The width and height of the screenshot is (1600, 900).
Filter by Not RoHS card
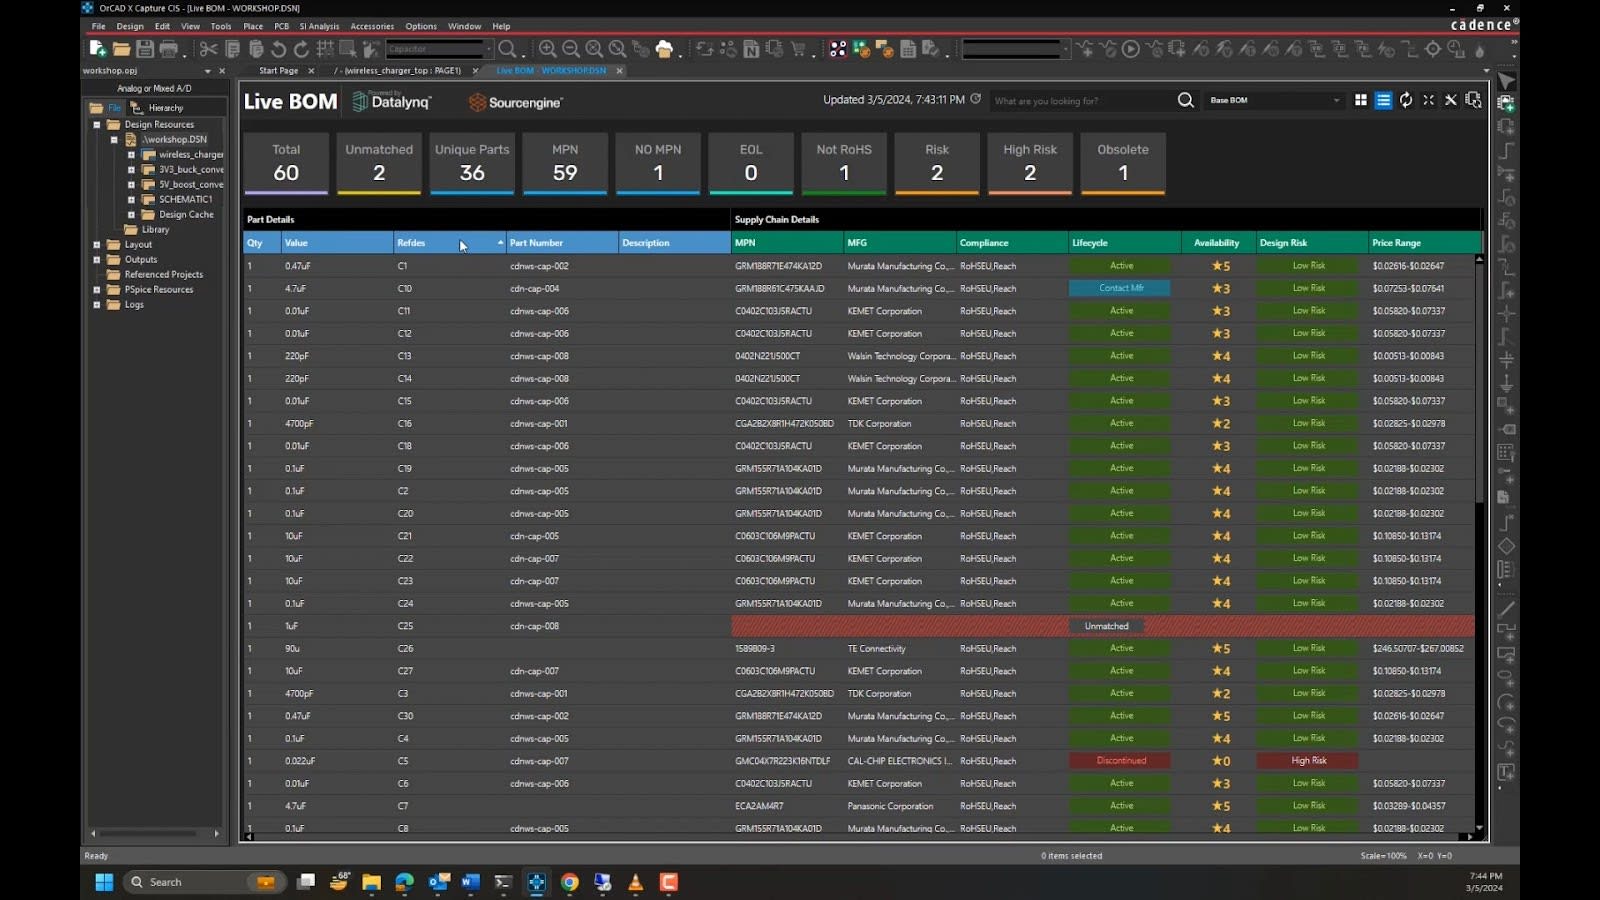(x=844, y=163)
